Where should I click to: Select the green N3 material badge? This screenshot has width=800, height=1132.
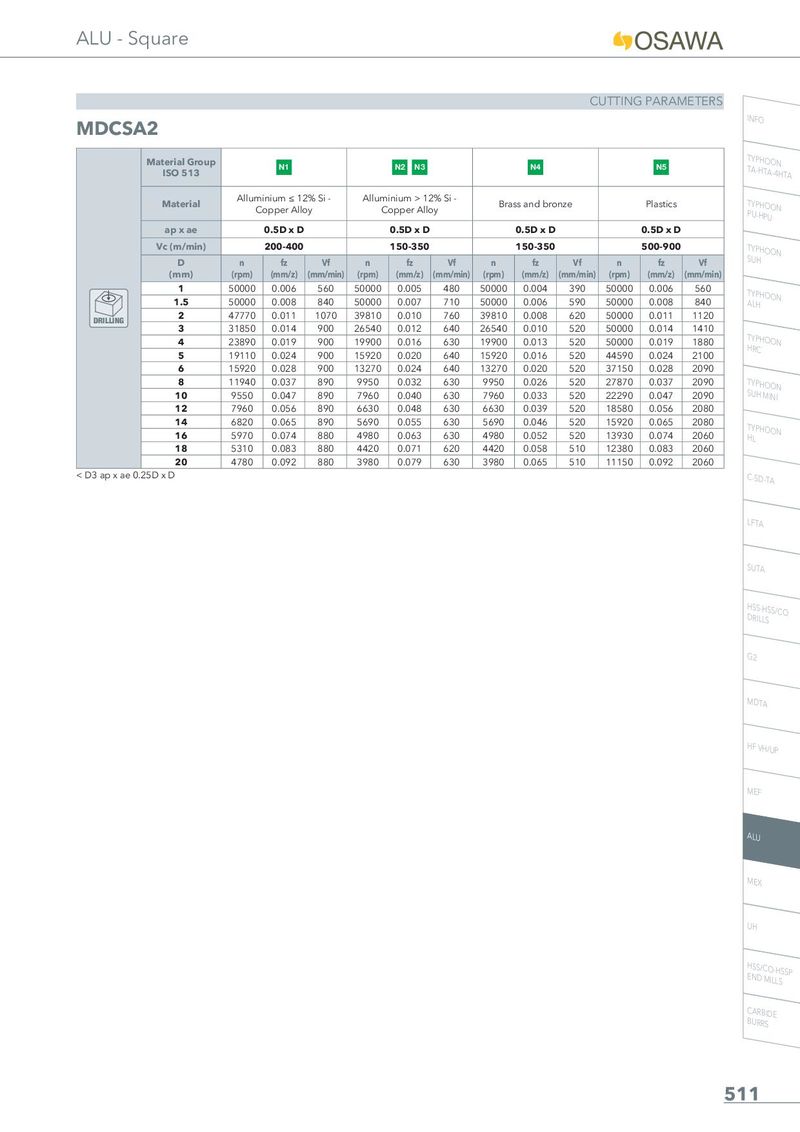(419, 167)
